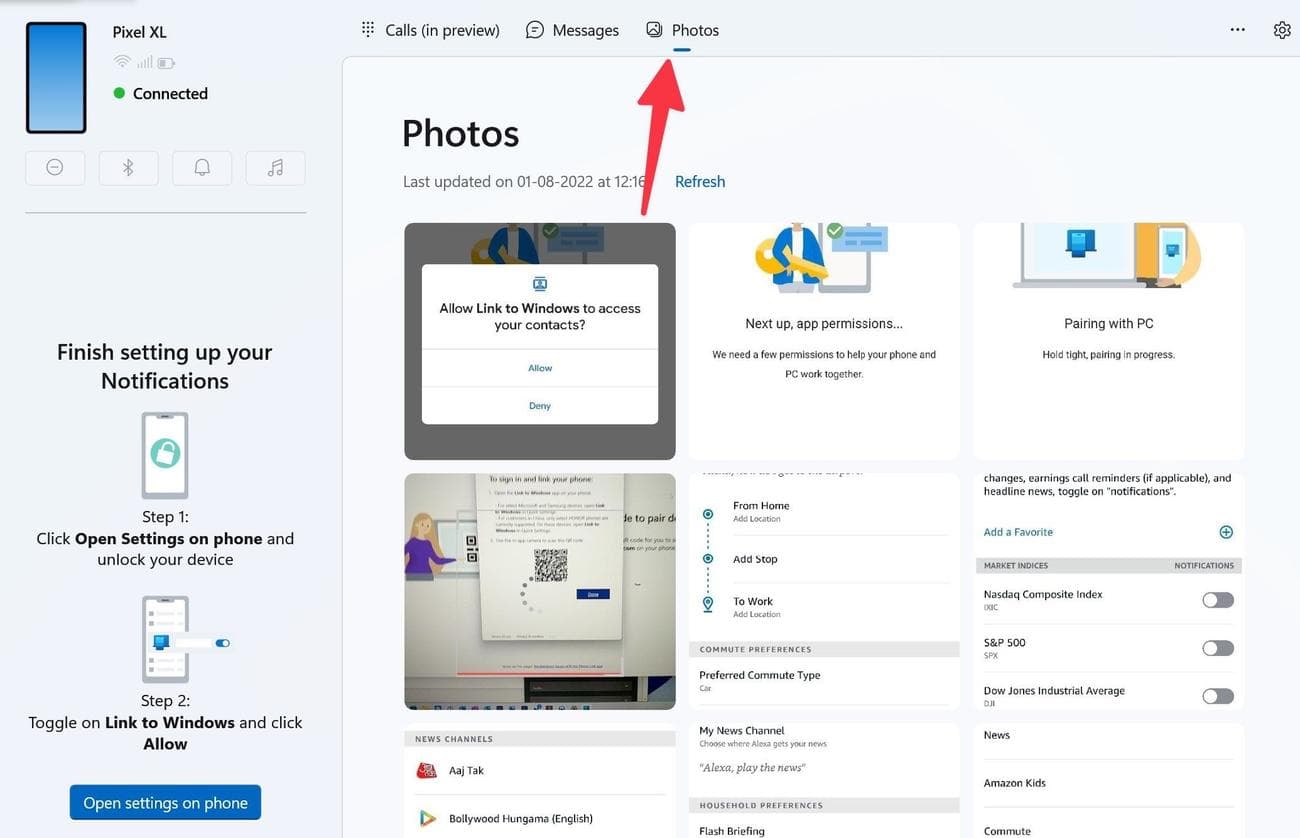The width and height of the screenshot is (1300, 838).
Task: Open the Pairing with PC screenshot
Action: click(x=1107, y=340)
